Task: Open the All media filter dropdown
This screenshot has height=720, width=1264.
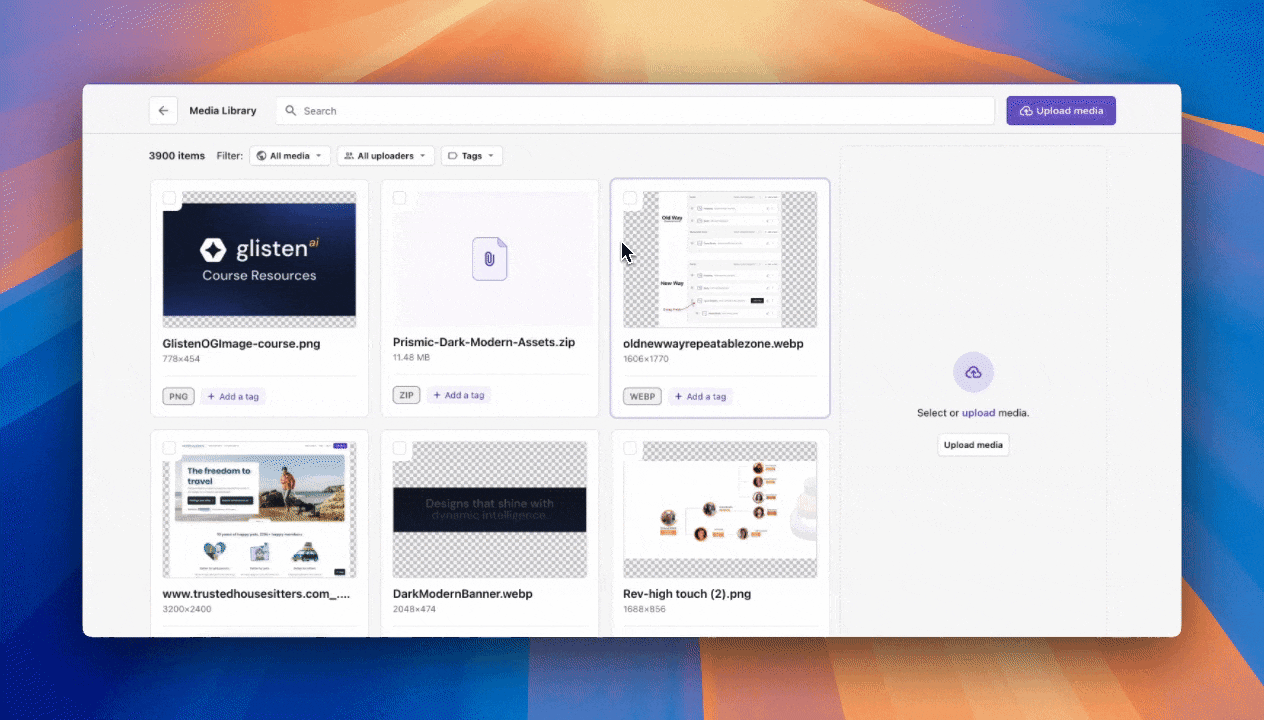Action: pyautogui.click(x=290, y=155)
